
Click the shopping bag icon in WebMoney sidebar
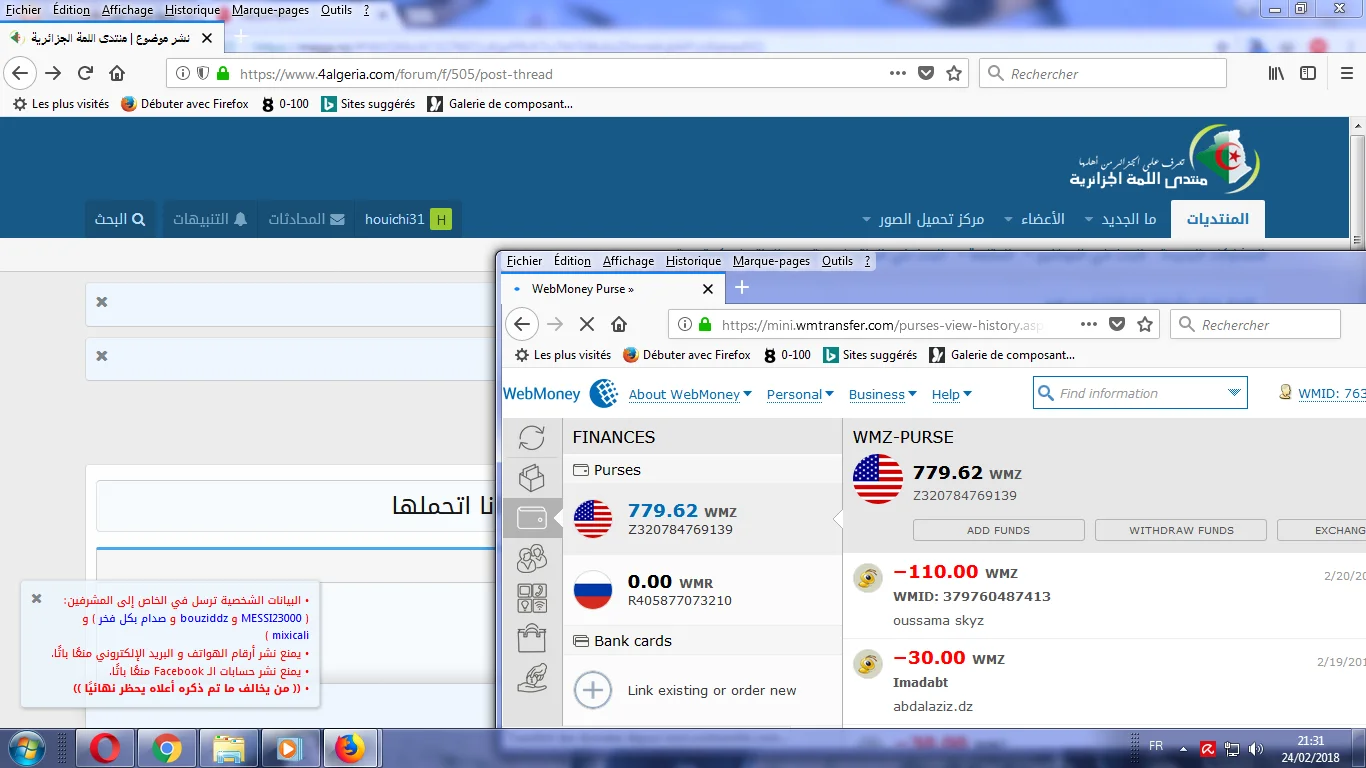tap(532, 638)
